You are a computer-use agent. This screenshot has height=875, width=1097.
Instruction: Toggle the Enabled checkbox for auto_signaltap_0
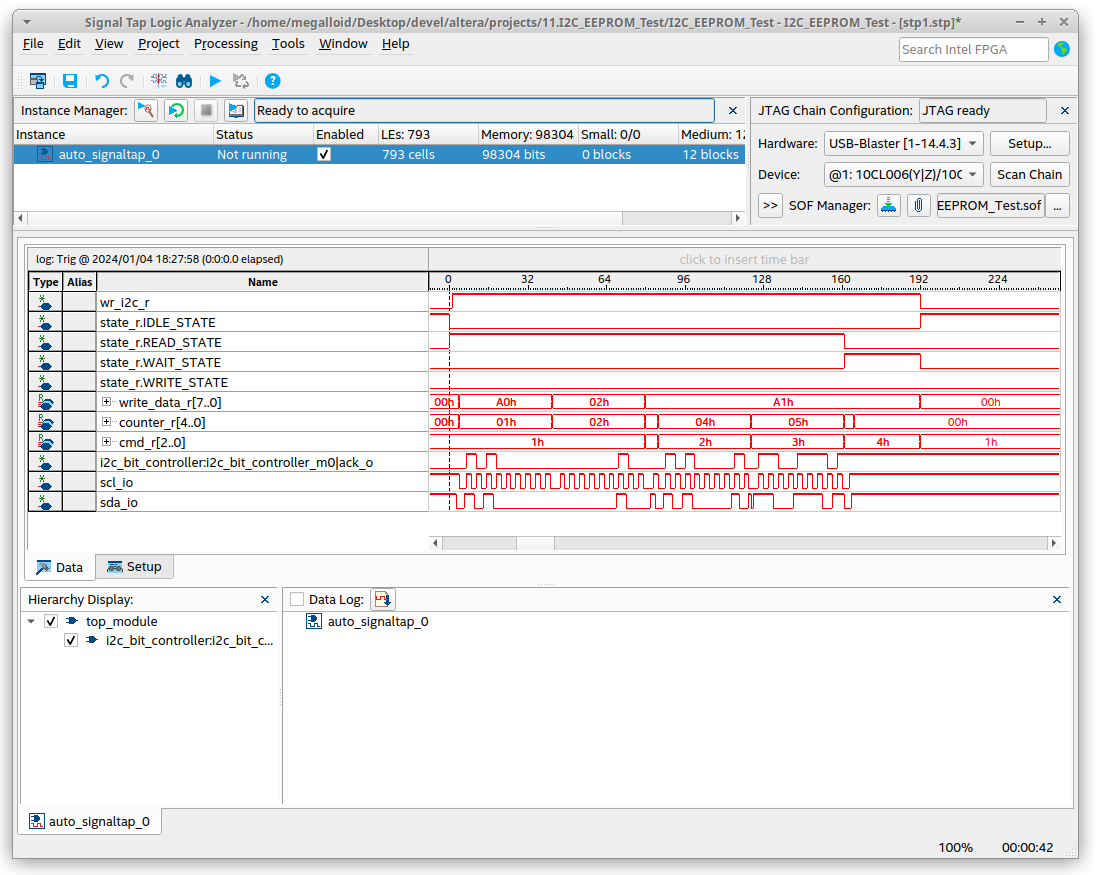[x=323, y=155]
